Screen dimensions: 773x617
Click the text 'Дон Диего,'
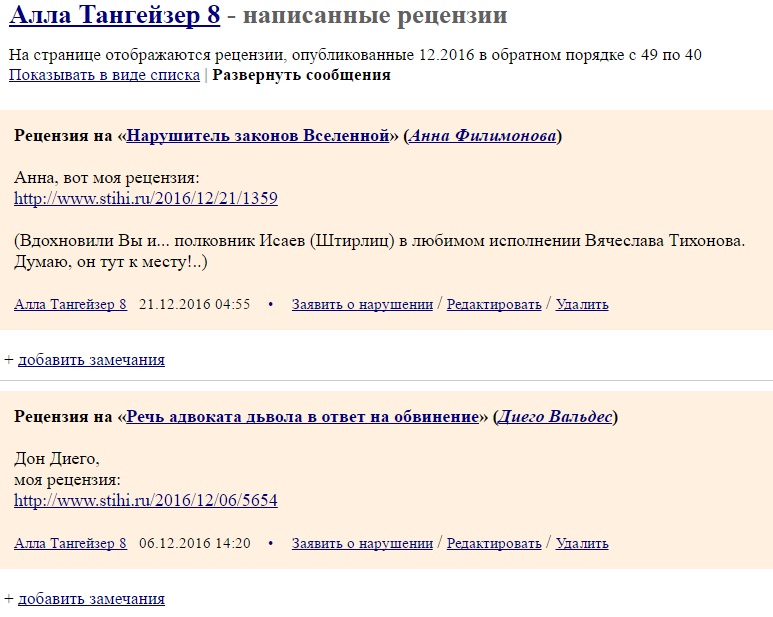click(x=57, y=459)
